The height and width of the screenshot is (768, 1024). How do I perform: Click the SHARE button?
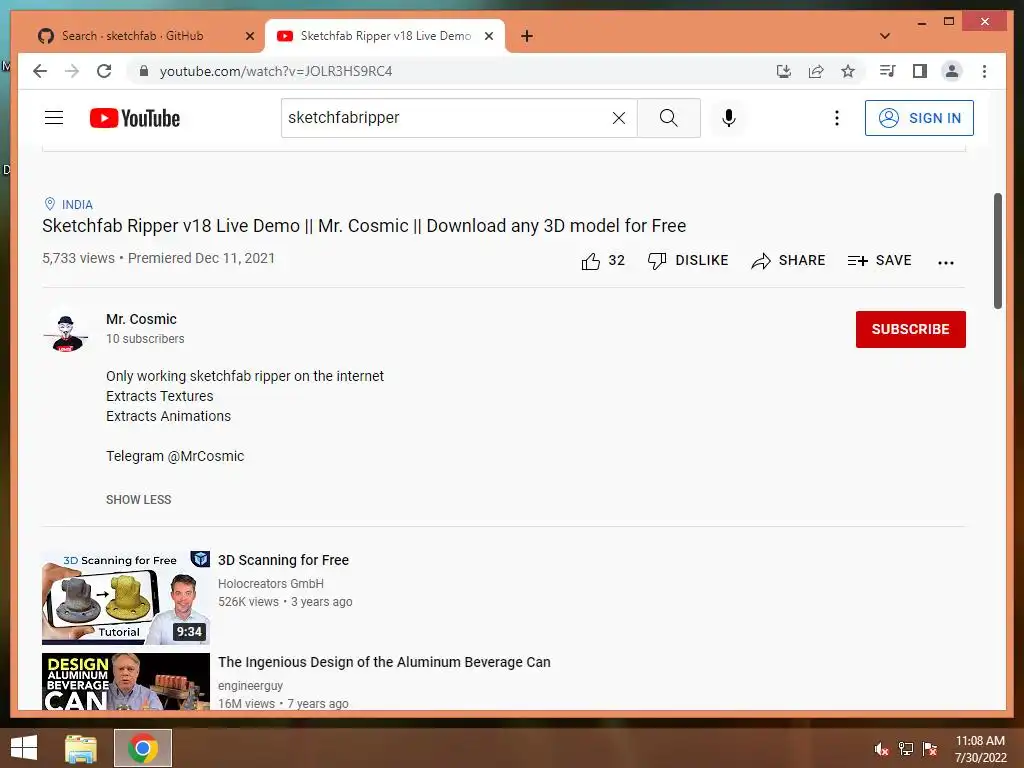tap(788, 261)
